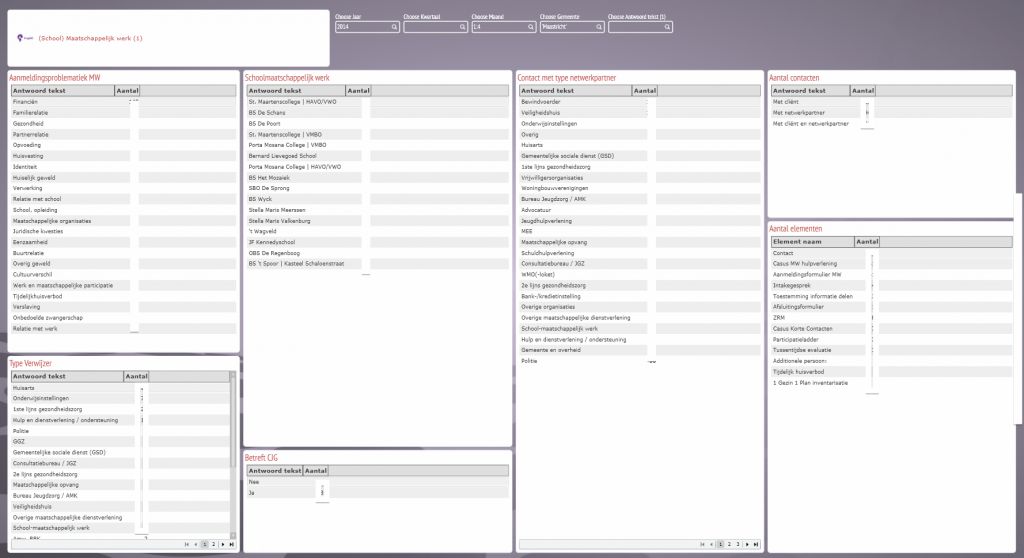Screen dimensions: 1024x558
Task: Click the search icon in Choose Antwoord tekst
Action: click(666, 28)
